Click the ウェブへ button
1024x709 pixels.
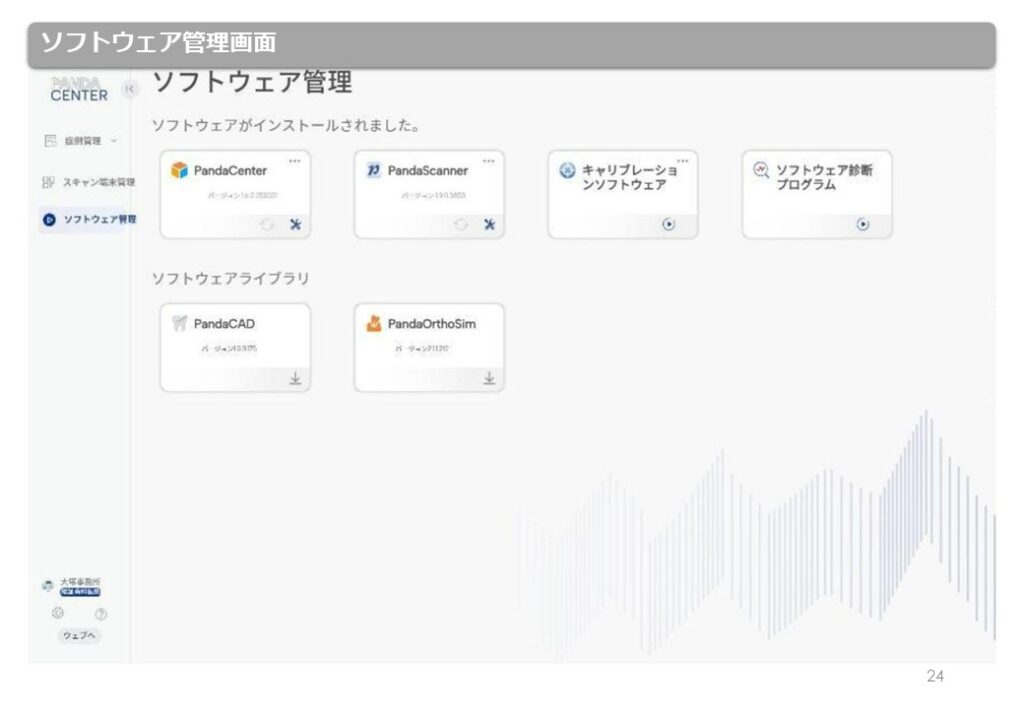pos(79,636)
